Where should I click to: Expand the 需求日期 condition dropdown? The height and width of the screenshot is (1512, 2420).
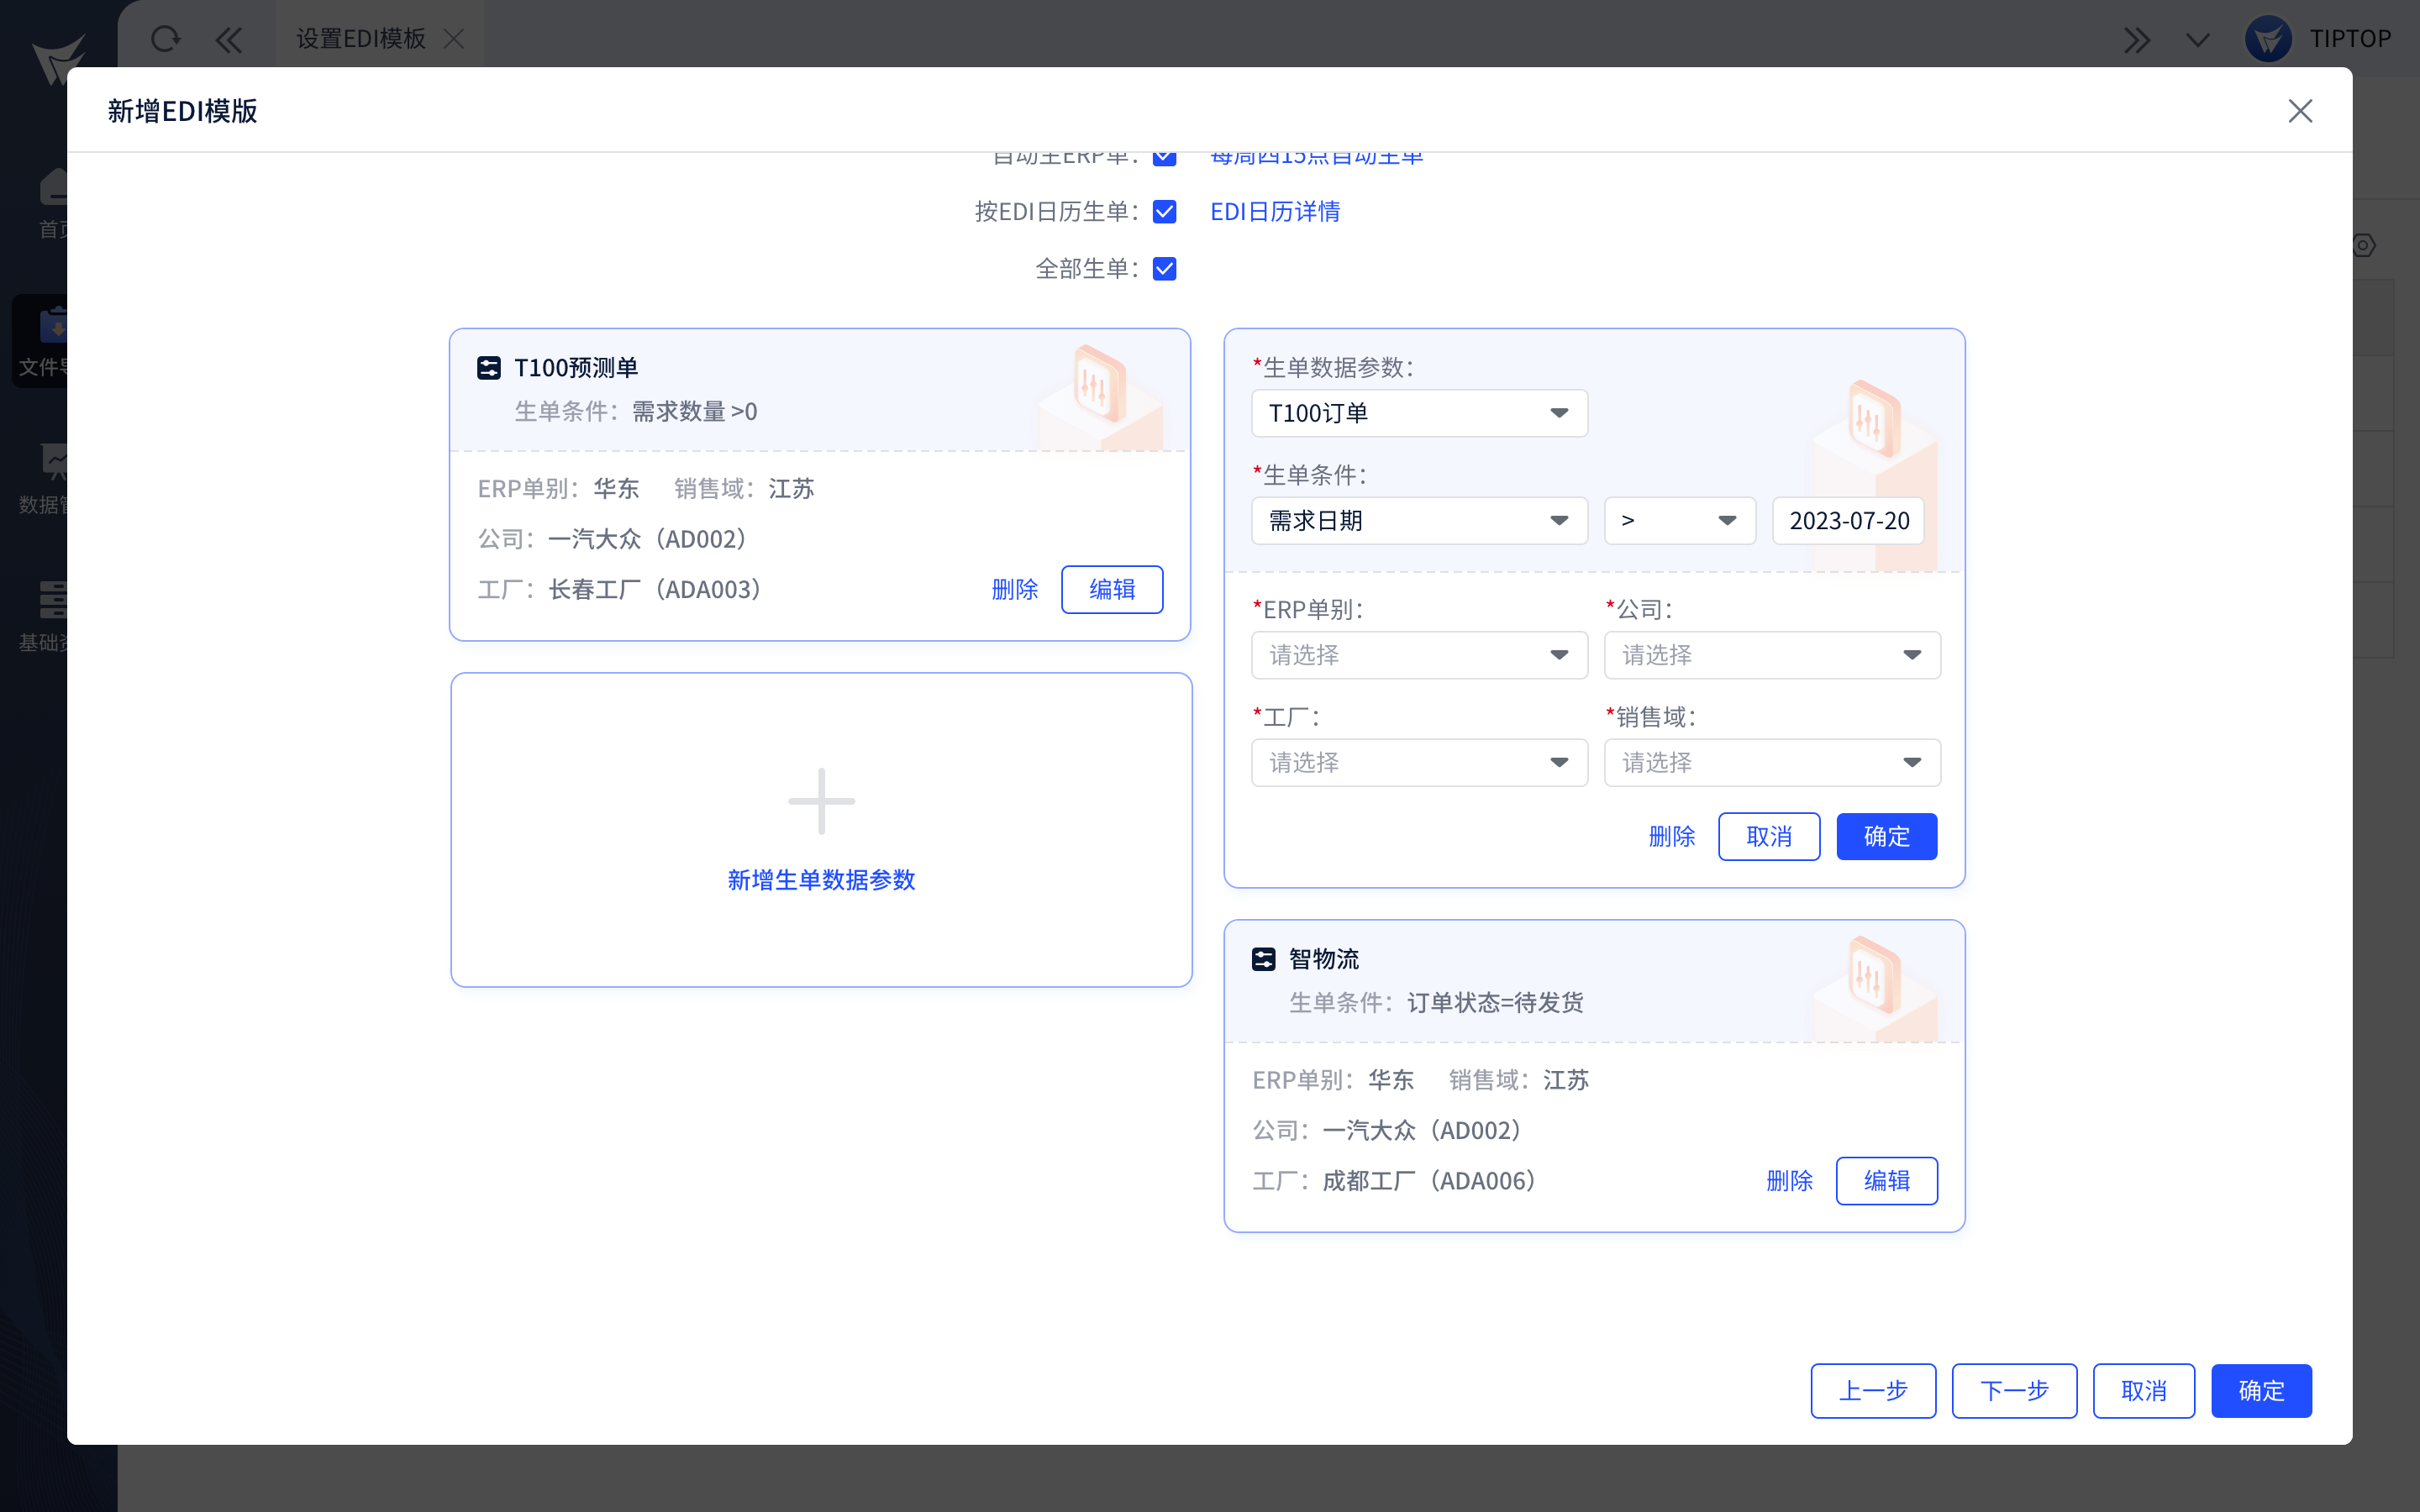1418,521
